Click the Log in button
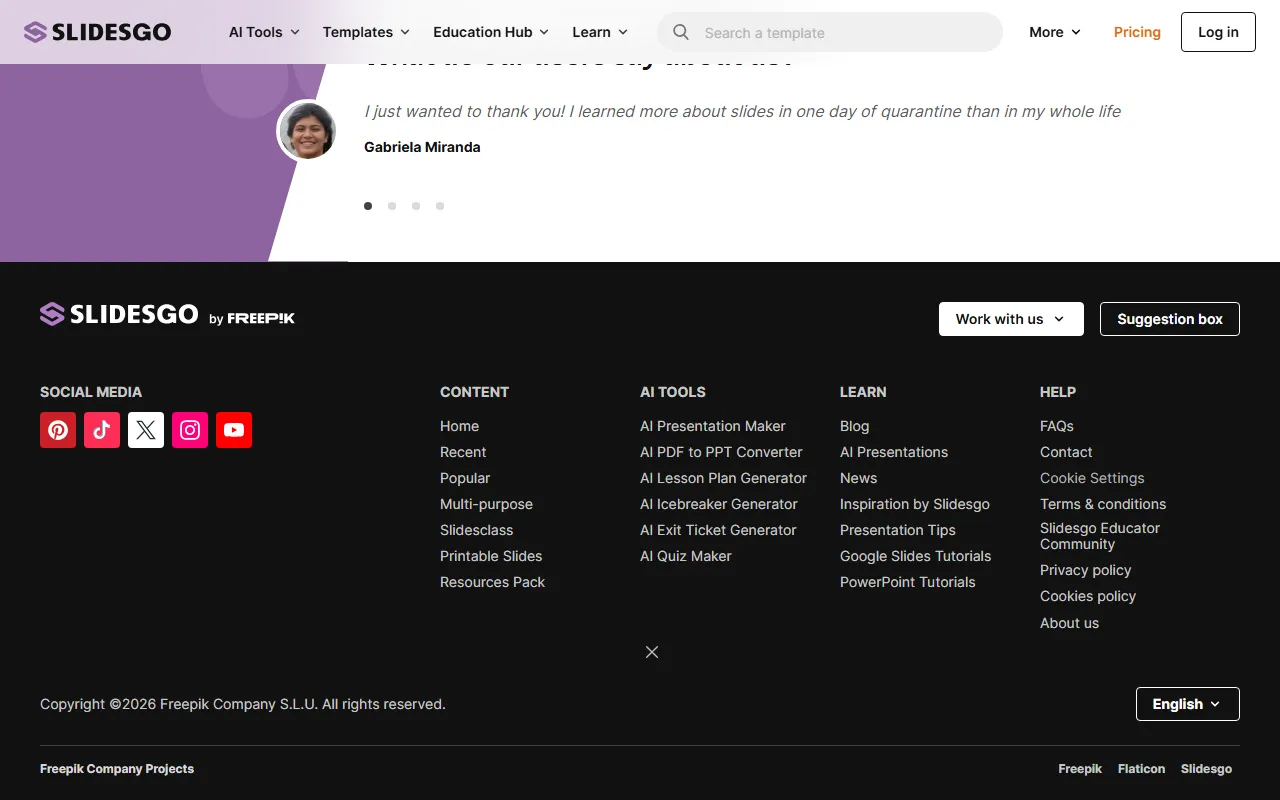This screenshot has width=1280, height=800. click(x=1217, y=32)
